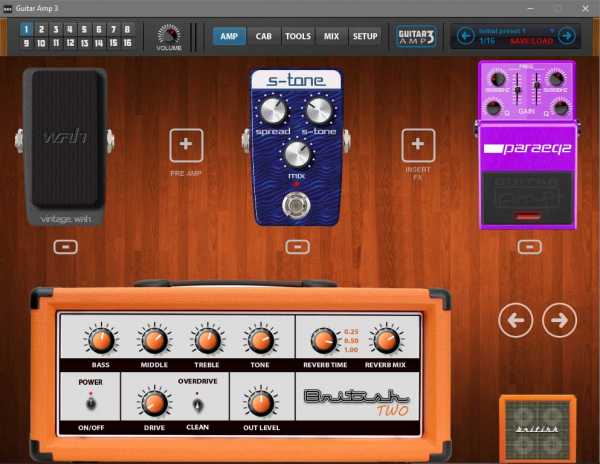
Task: Click the s-tone pedal mix knob
Action: click(297, 155)
